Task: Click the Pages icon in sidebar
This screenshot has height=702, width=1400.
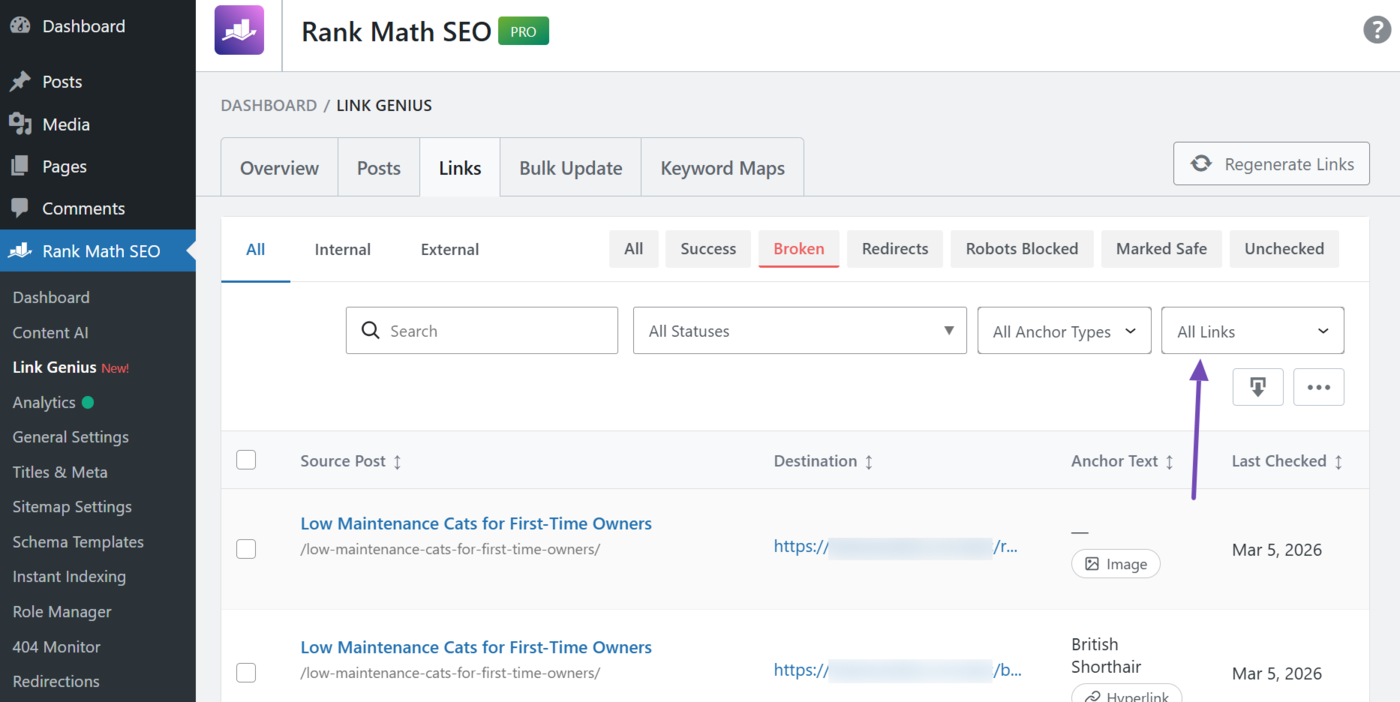Action: tap(20, 166)
